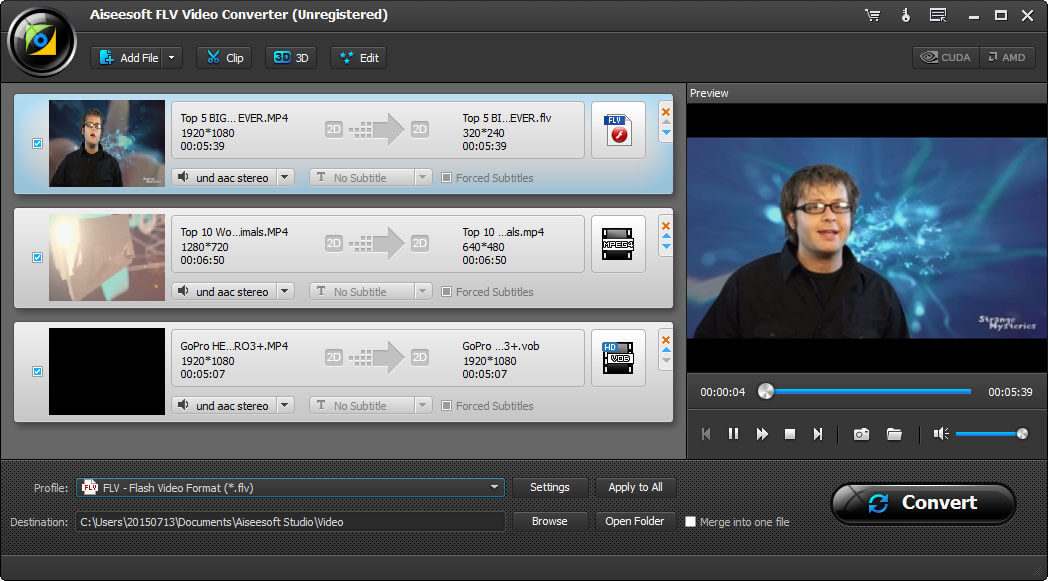Screen dimensions: 1048x581
Task: Click the preview playhead knob
Action: tap(766, 392)
